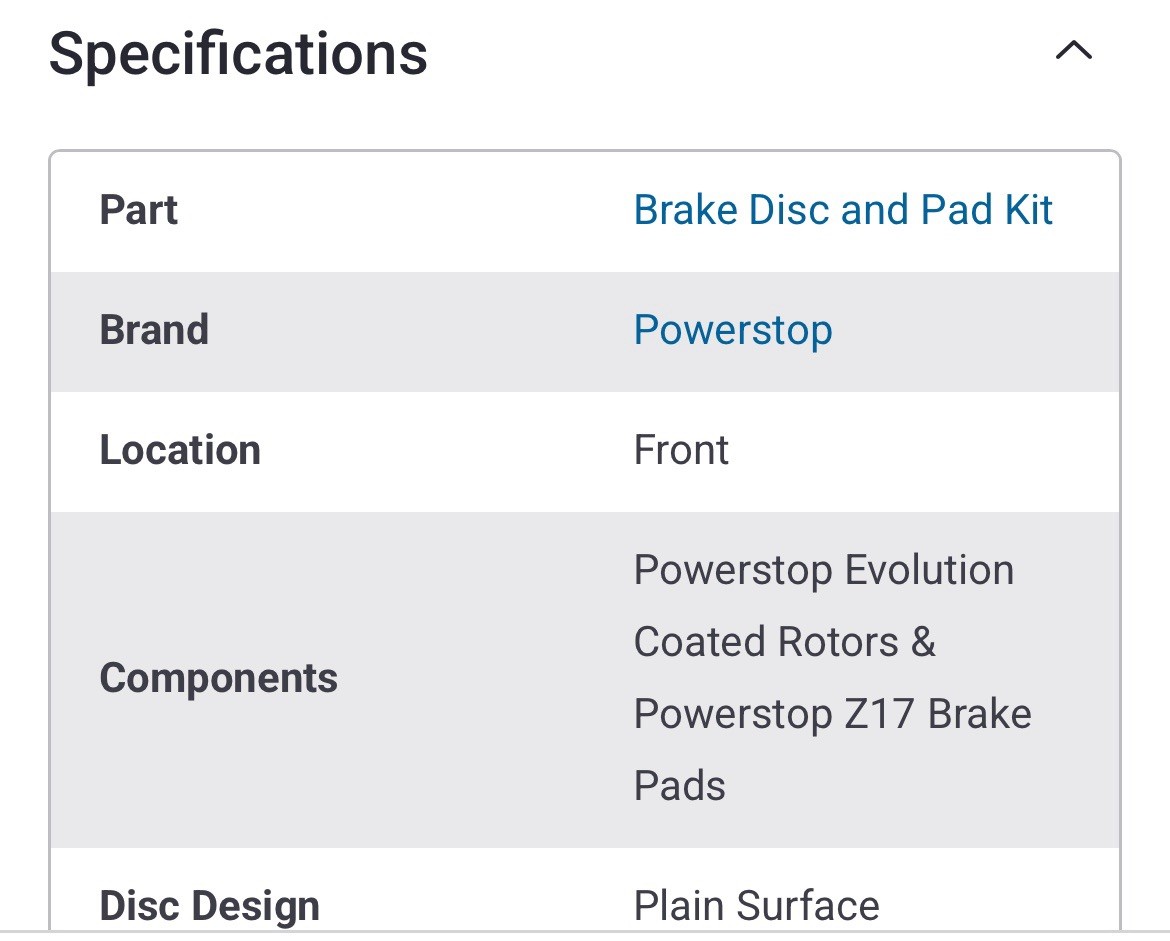Click the Specifications heading
The height and width of the screenshot is (941, 1170).
(x=238, y=54)
